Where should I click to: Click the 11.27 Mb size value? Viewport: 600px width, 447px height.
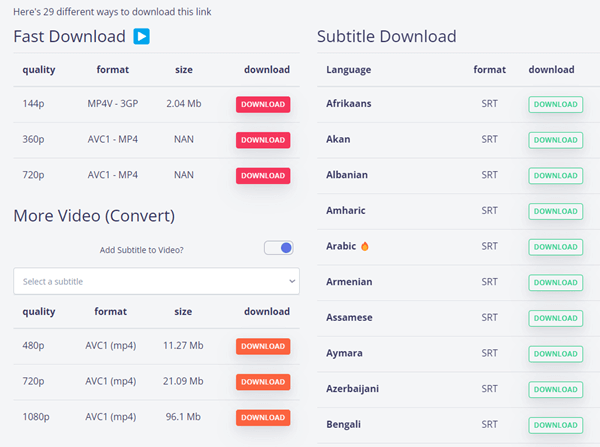coord(183,345)
